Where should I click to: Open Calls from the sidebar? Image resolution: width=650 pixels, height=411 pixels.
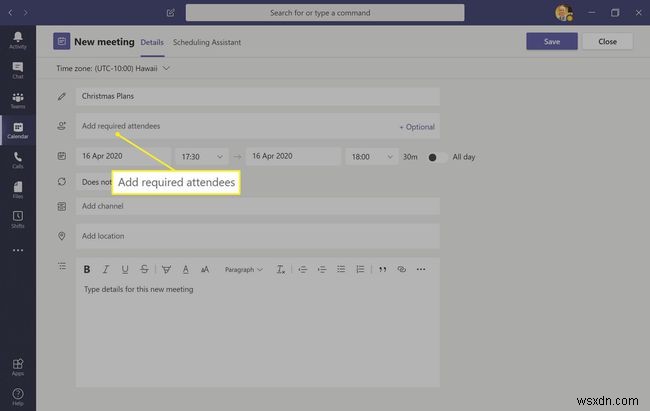click(x=18, y=160)
